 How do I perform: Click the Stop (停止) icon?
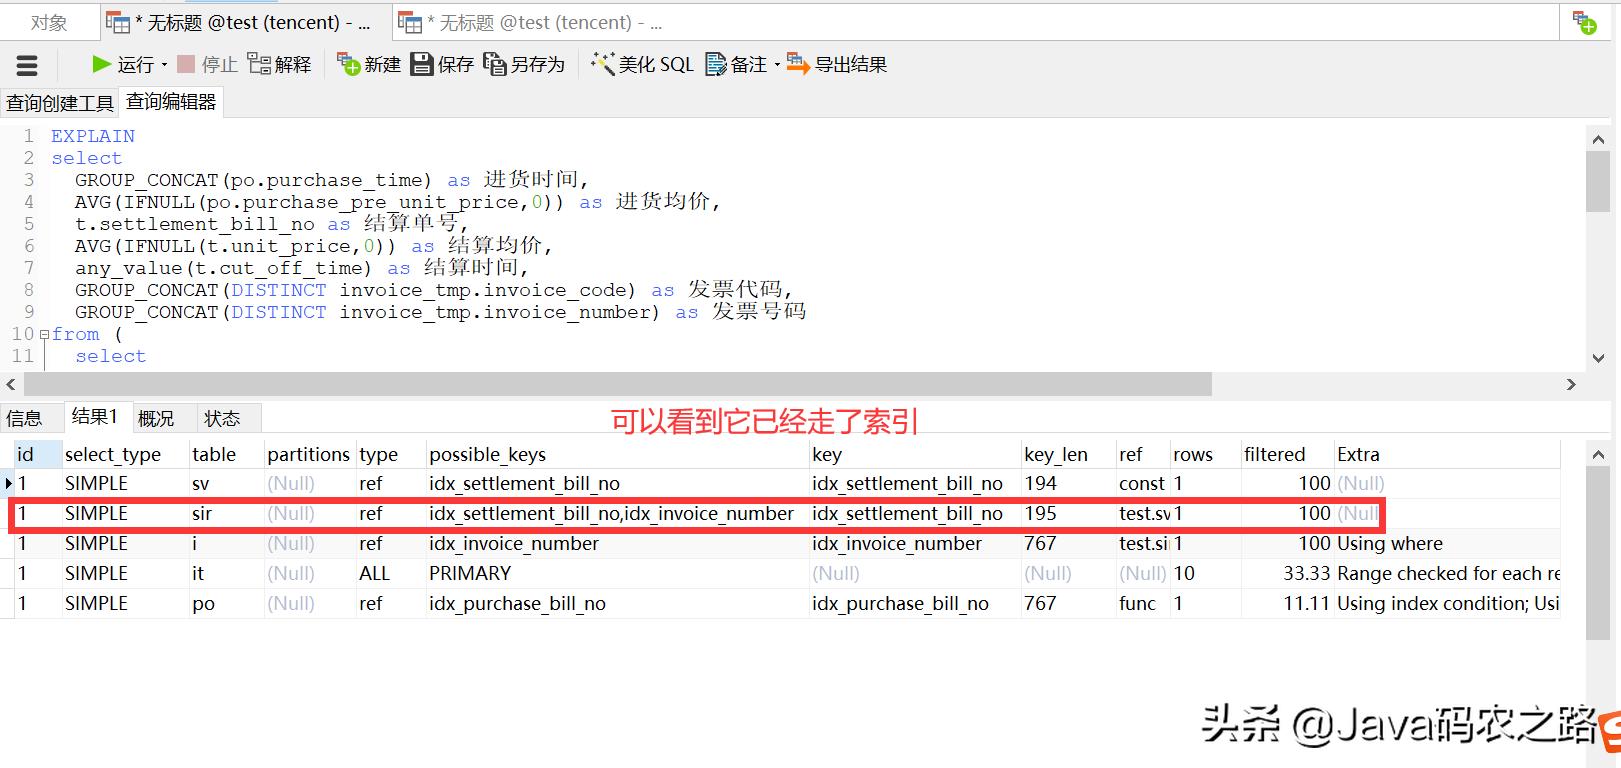point(186,65)
